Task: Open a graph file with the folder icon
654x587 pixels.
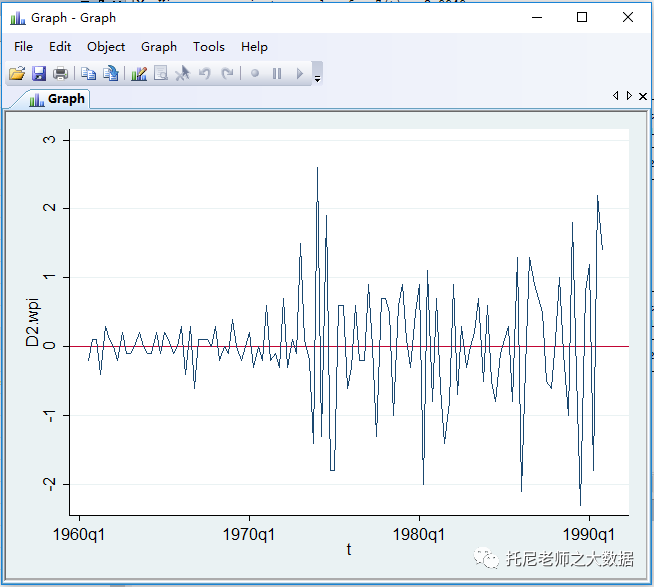Action: click(17, 73)
